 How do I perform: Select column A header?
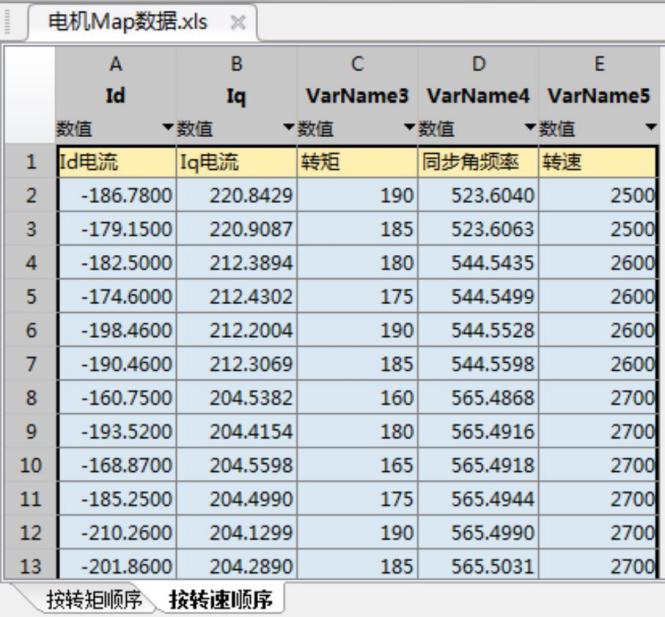click(x=116, y=65)
